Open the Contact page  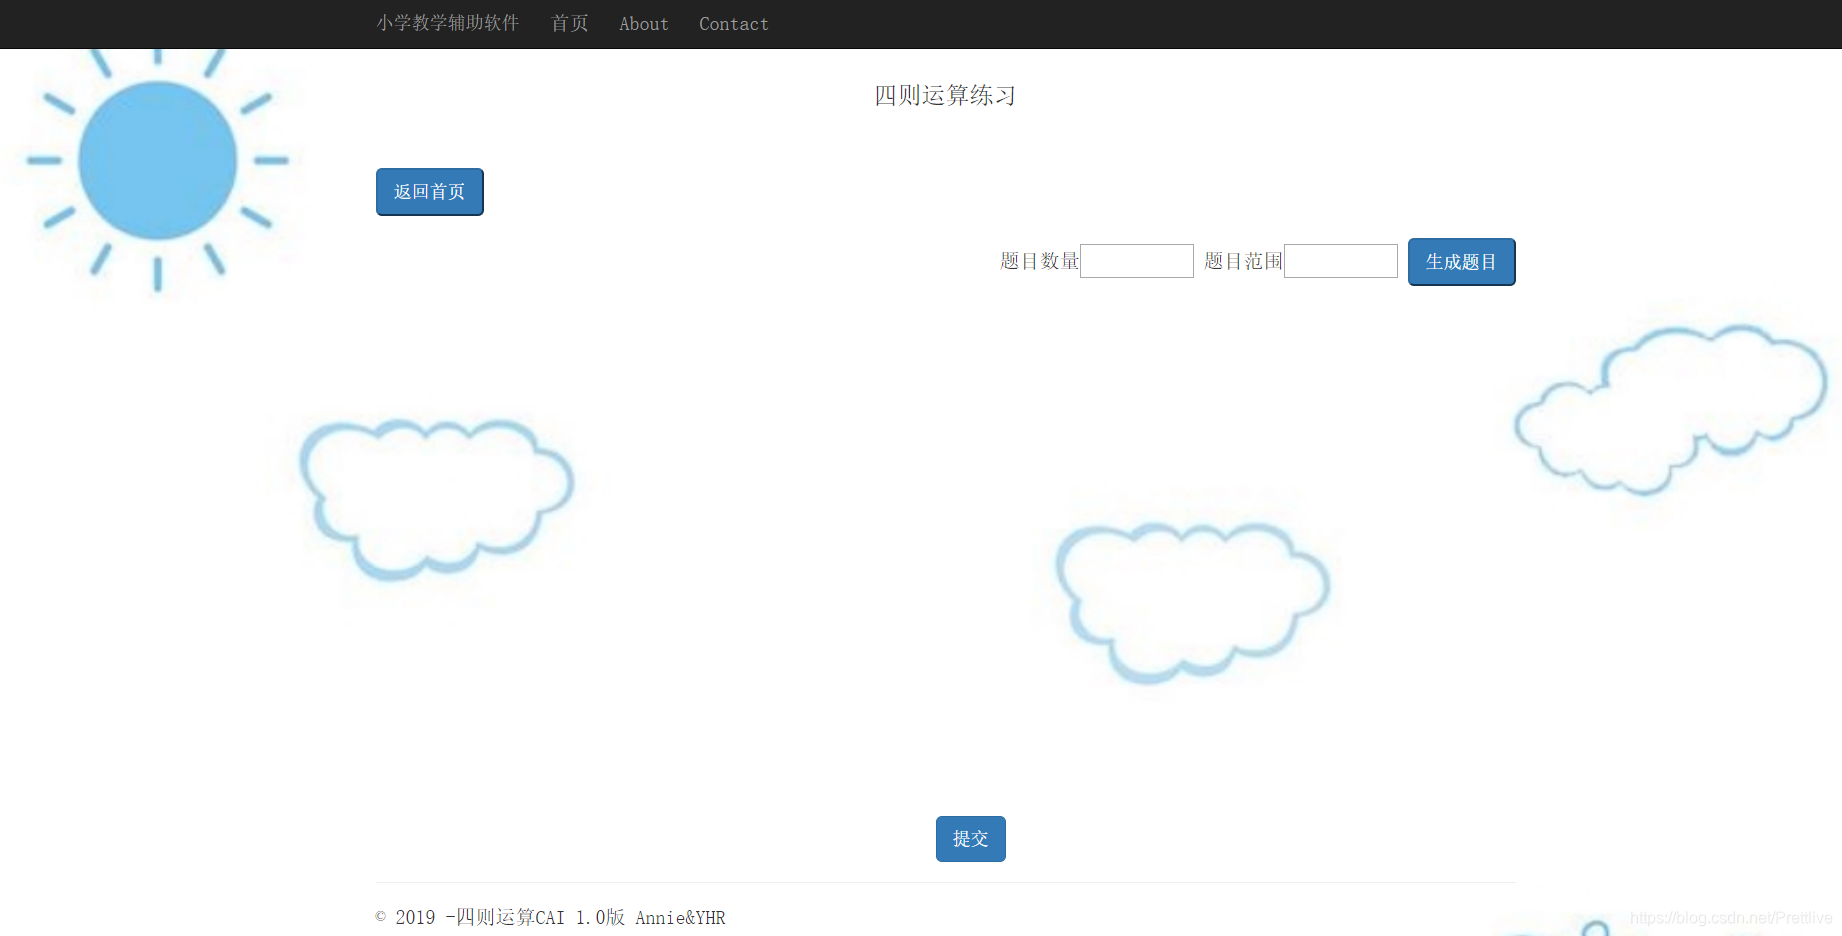[733, 24]
